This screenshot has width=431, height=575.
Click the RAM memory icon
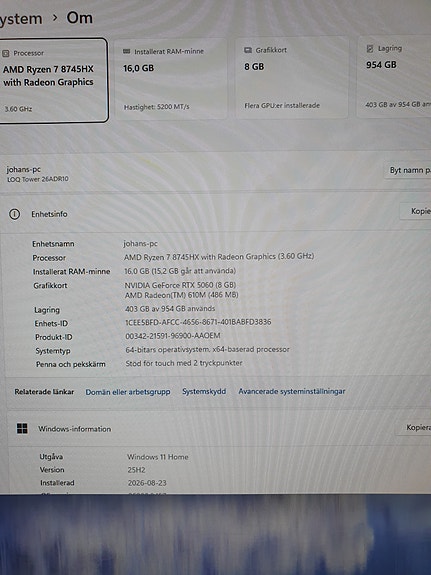[x=127, y=52]
